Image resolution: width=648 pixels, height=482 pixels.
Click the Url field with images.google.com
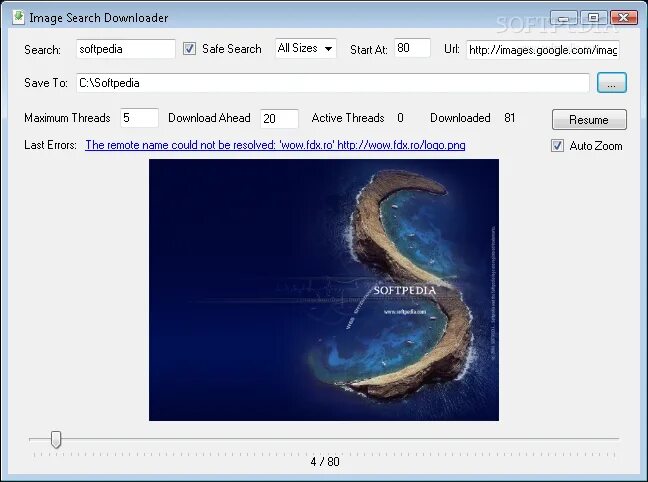point(543,50)
